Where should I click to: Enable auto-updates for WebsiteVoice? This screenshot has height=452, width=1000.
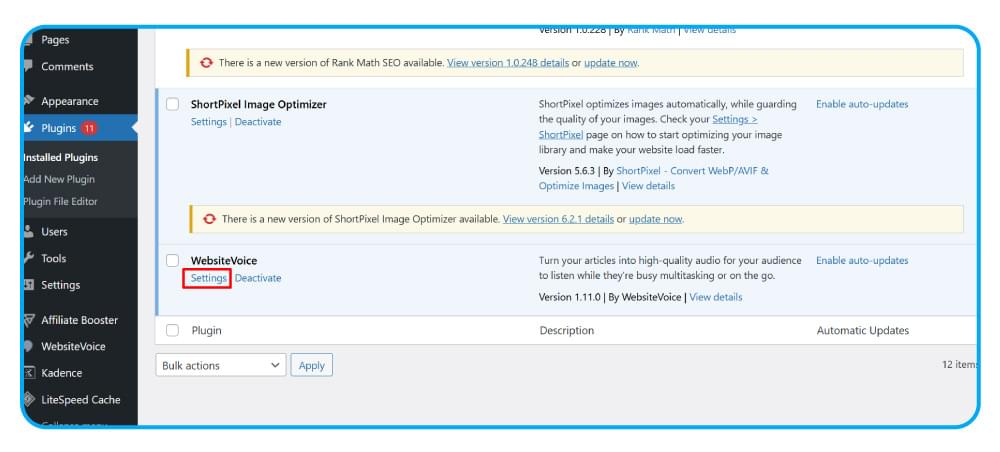pos(862,260)
